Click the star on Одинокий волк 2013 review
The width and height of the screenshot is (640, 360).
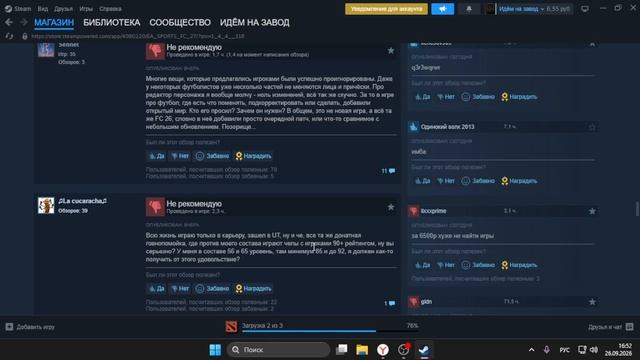click(592, 127)
